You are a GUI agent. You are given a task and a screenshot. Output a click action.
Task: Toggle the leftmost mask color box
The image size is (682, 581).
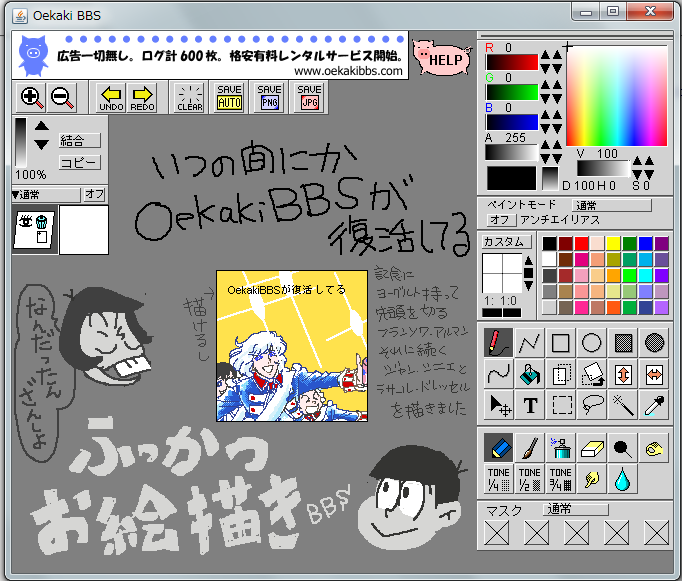point(497,533)
